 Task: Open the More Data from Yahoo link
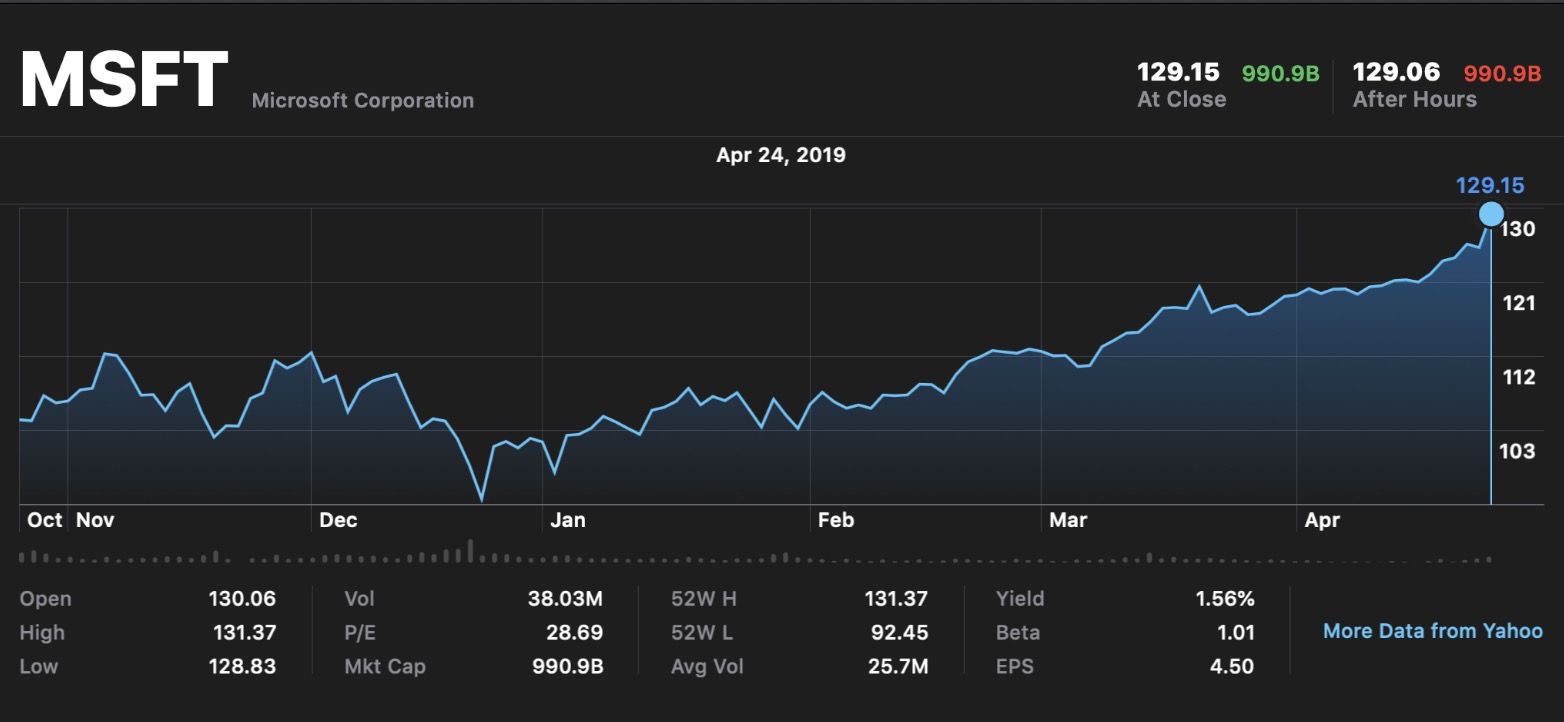[1432, 631]
